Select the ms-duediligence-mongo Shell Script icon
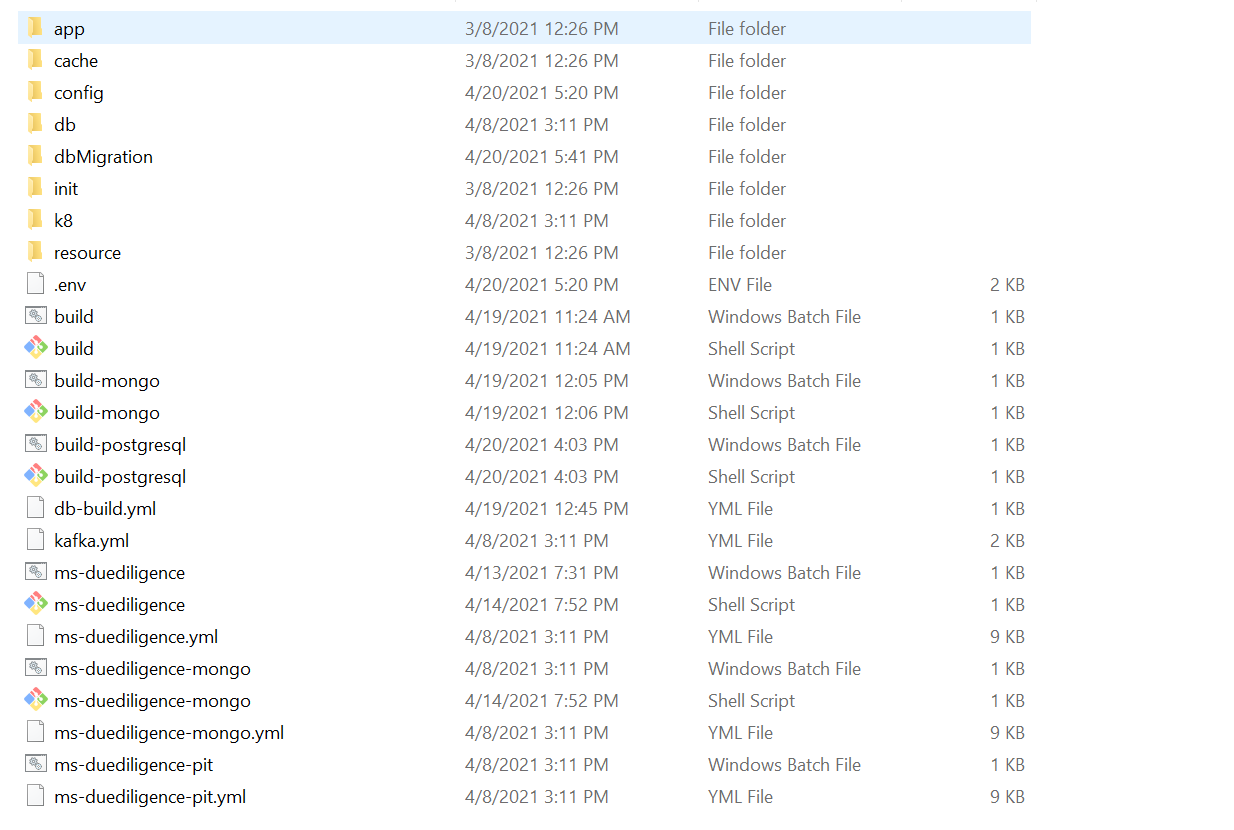 [x=36, y=700]
